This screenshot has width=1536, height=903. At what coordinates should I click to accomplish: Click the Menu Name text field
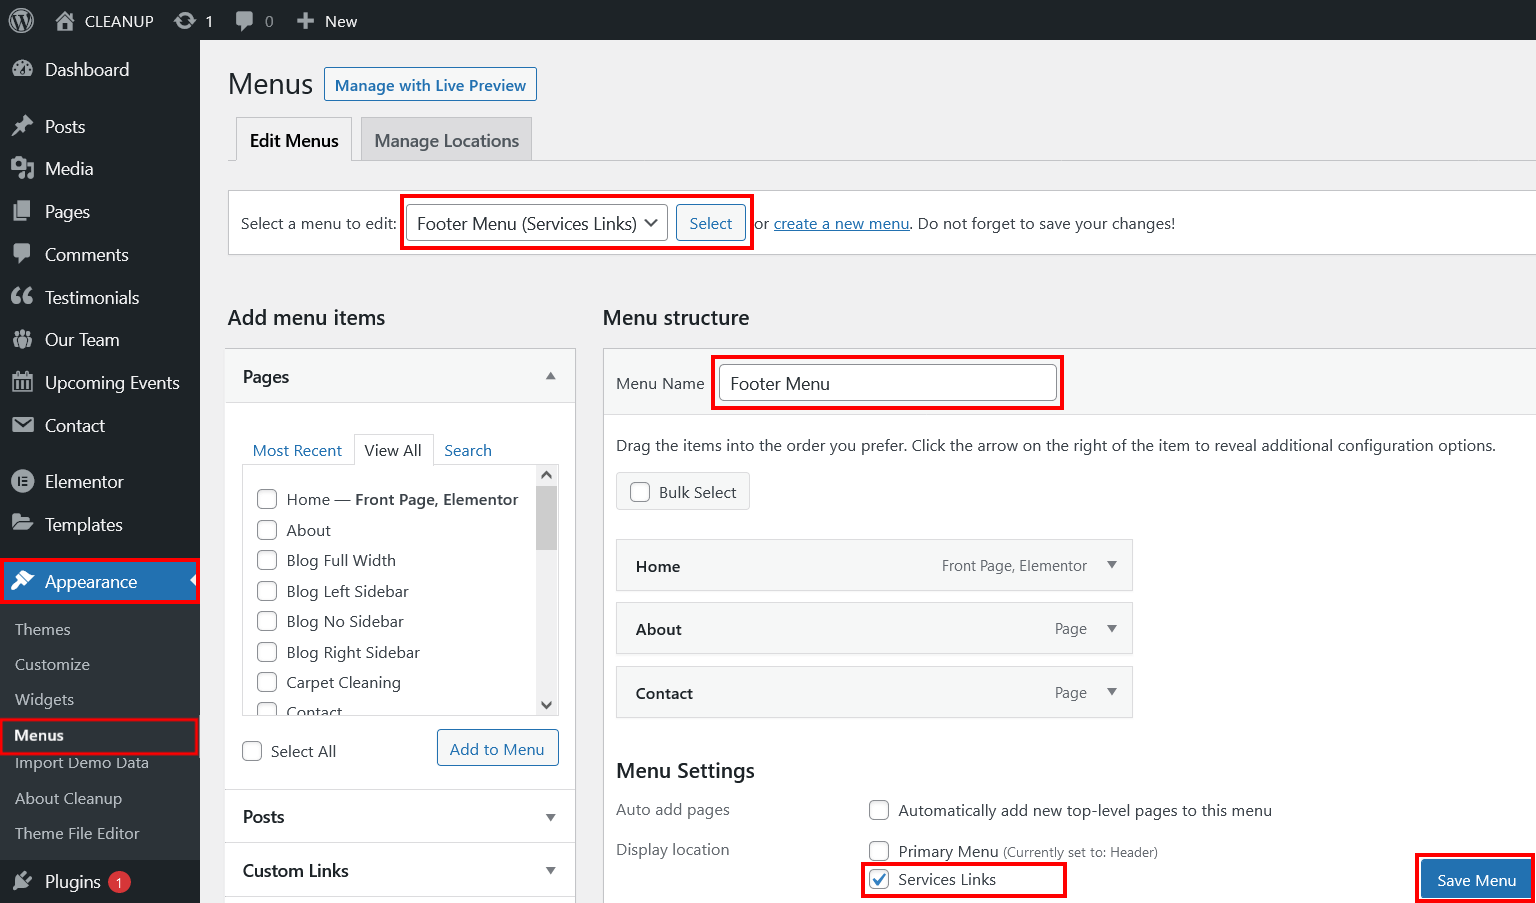point(887,384)
